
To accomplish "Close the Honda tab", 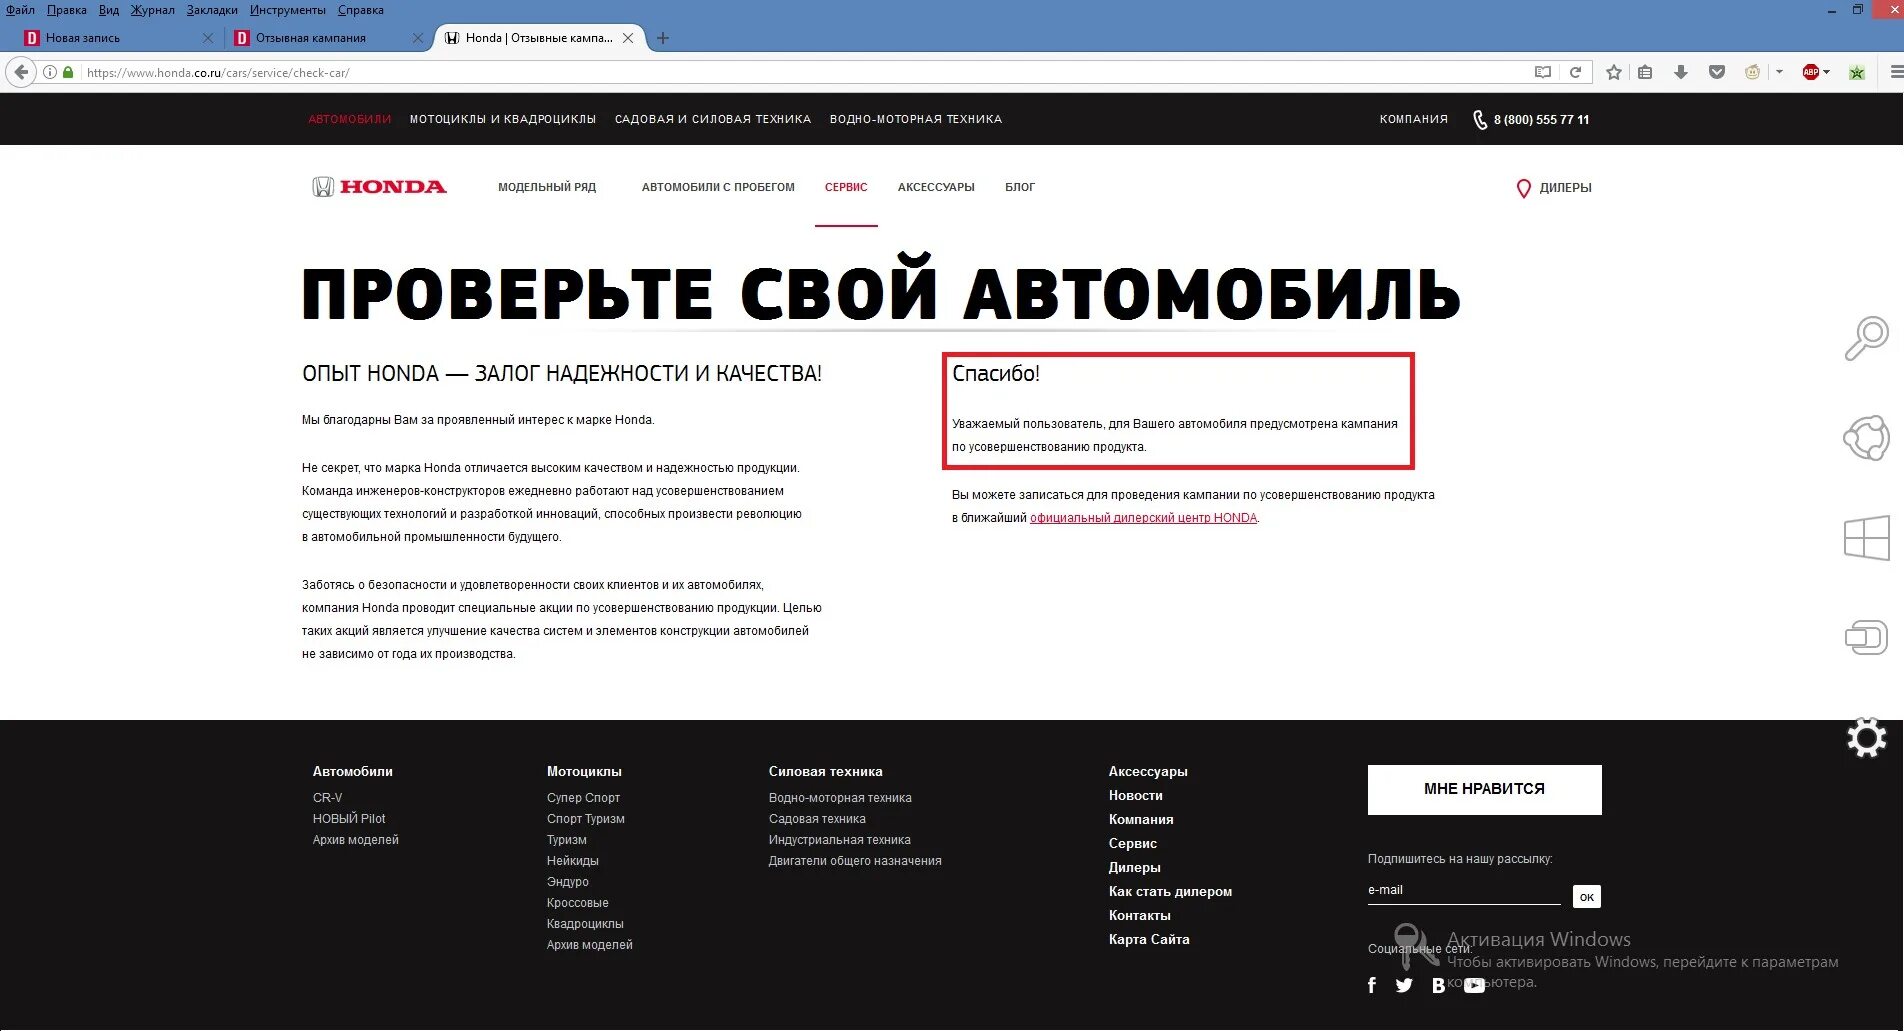I will (x=628, y=38).
